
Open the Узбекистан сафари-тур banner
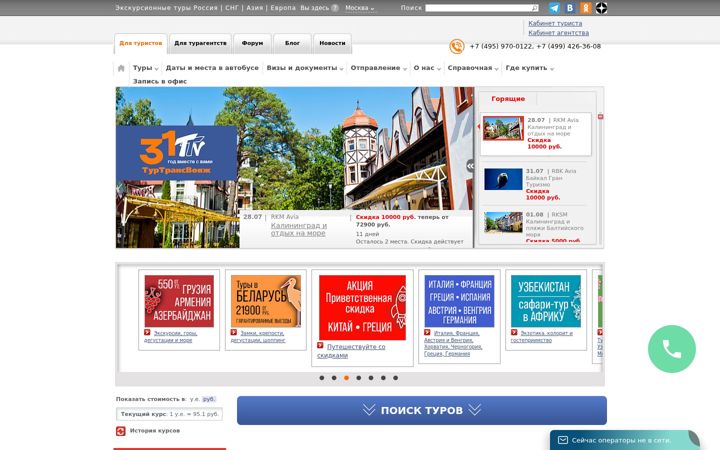[546, 301]
